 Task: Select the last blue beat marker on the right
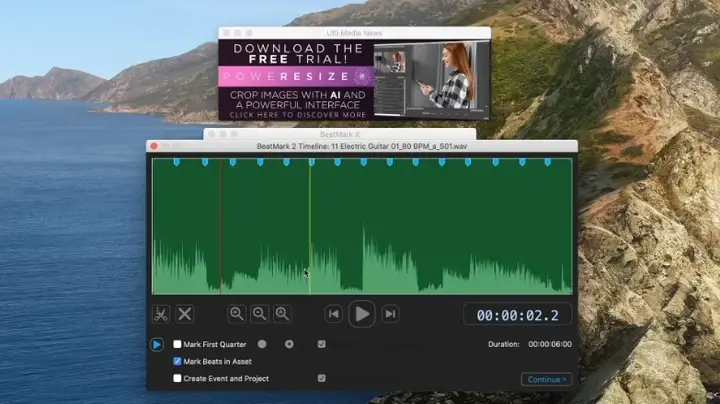pyautogui.click(x=547, y=162)
